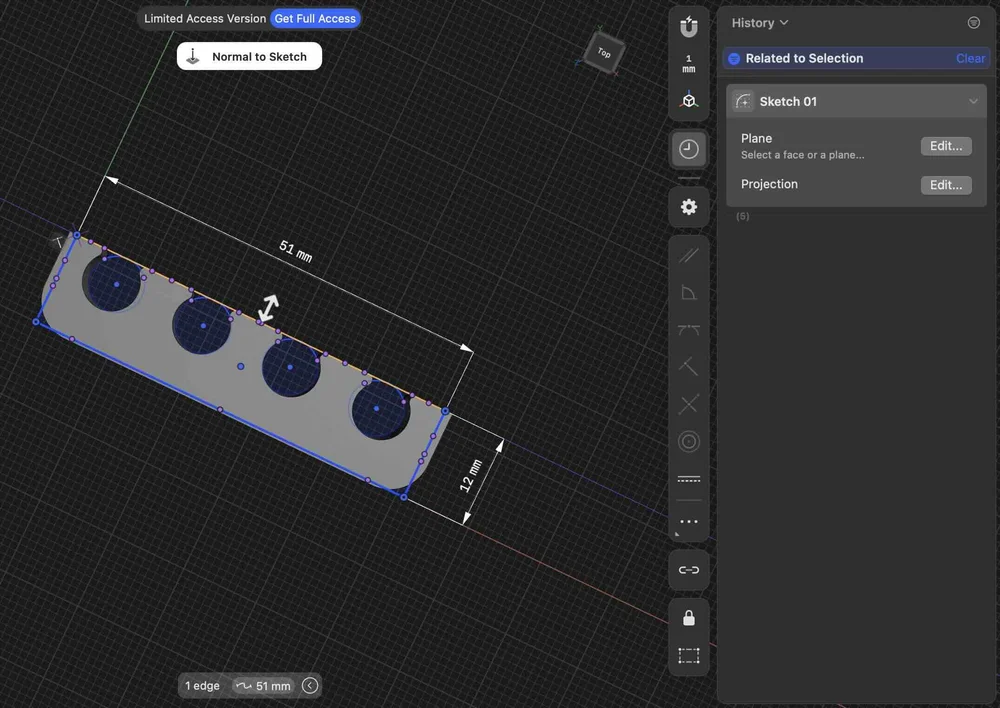Click the Limited Access Version label
Image resolution: width=1000 pixels, height=708 pixels.
205,18
